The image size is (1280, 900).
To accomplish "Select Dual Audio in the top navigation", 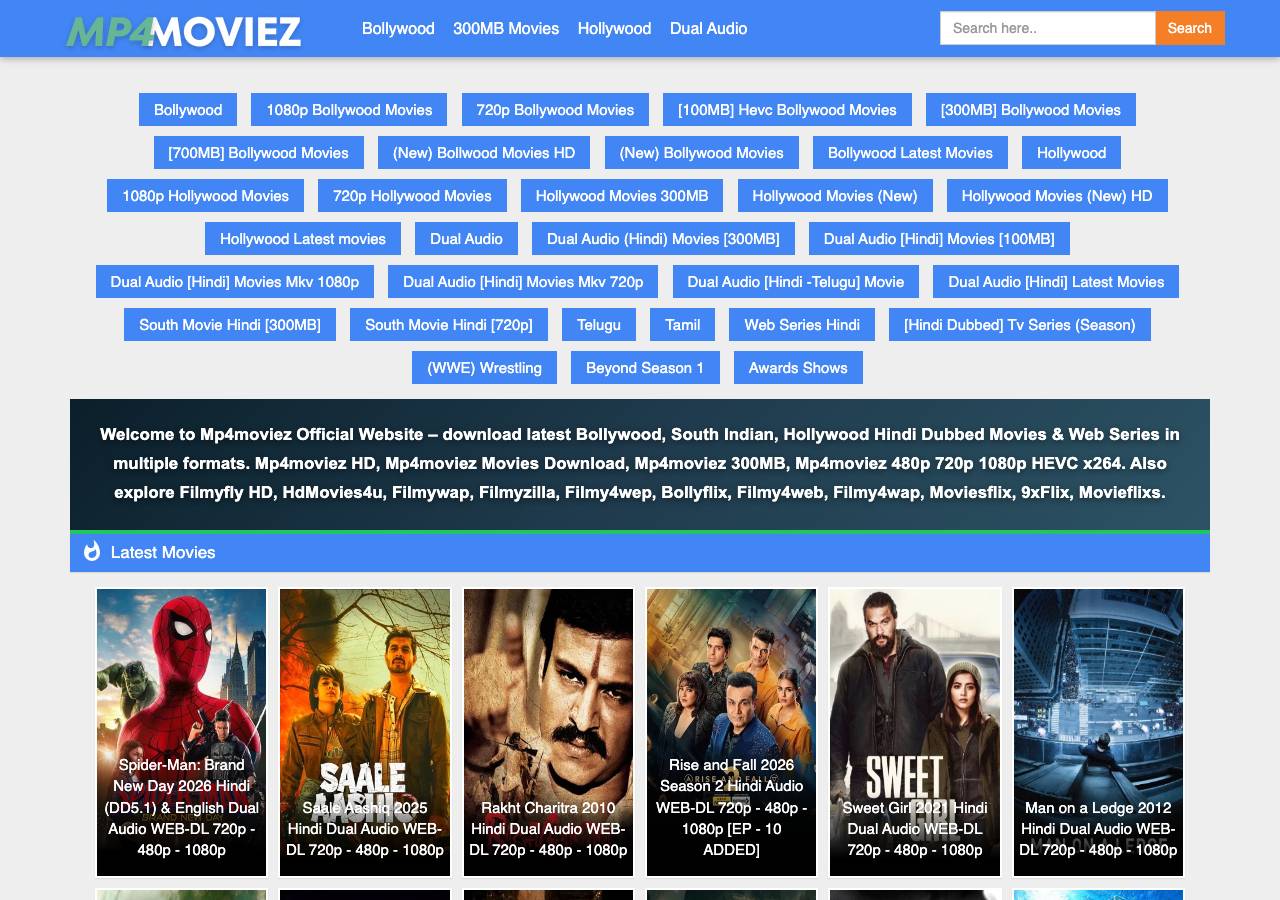I will 708,28.
